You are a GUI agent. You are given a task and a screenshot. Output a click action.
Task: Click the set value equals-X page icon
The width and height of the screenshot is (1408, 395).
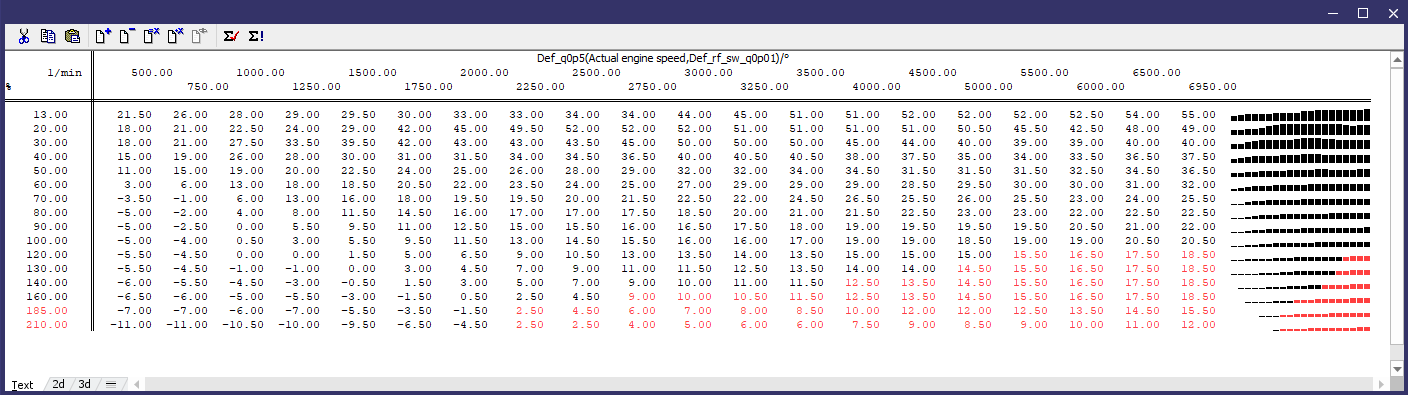coord(151,36)
